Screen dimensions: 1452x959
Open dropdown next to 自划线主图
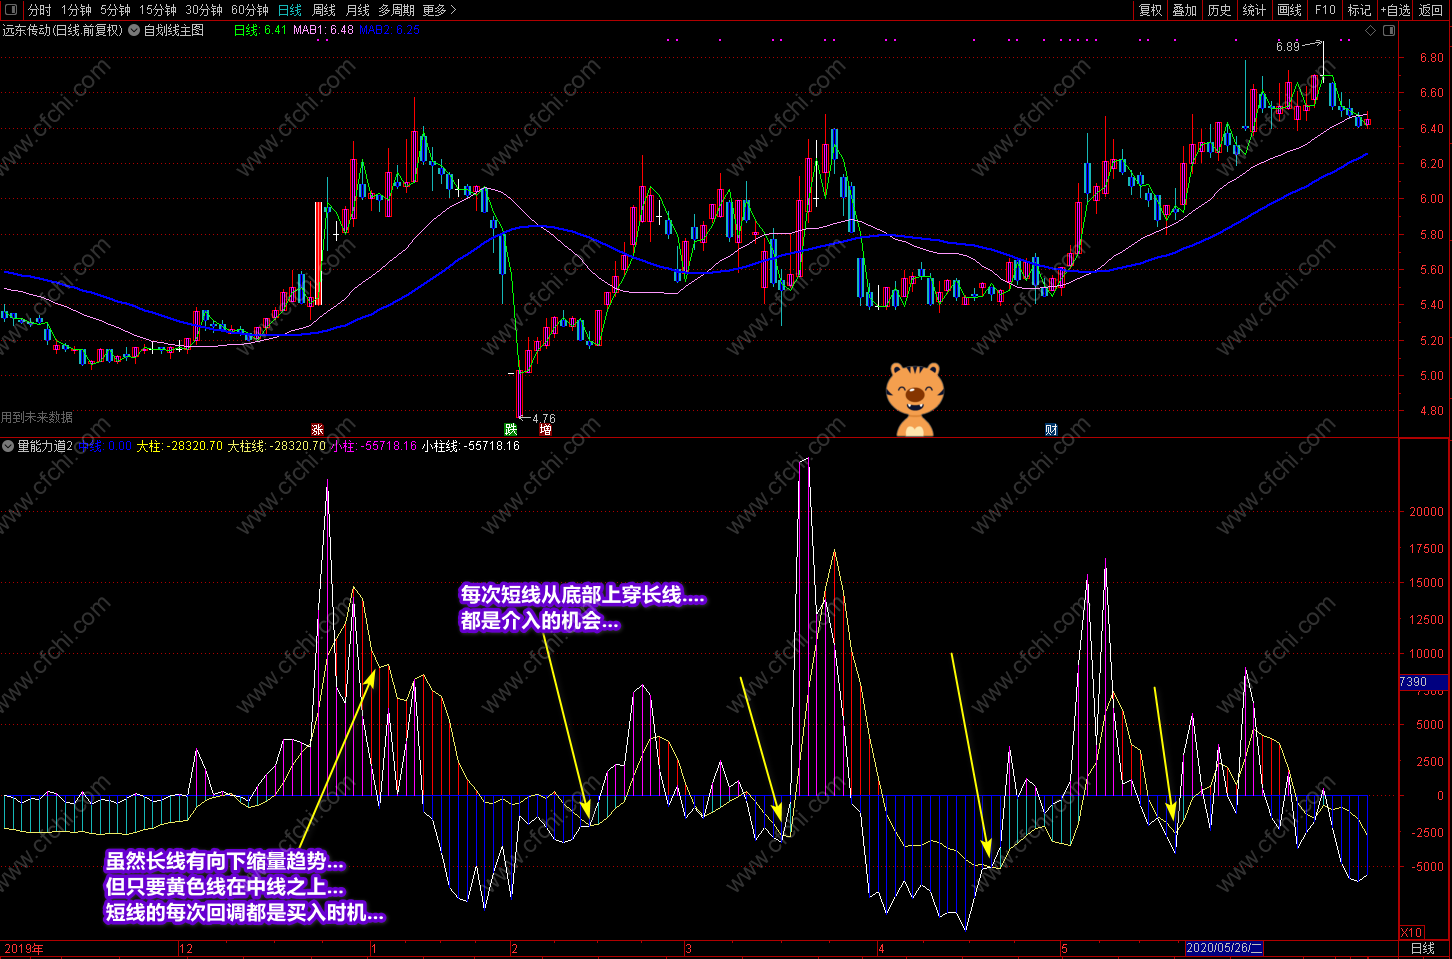(x=134, y=30)
